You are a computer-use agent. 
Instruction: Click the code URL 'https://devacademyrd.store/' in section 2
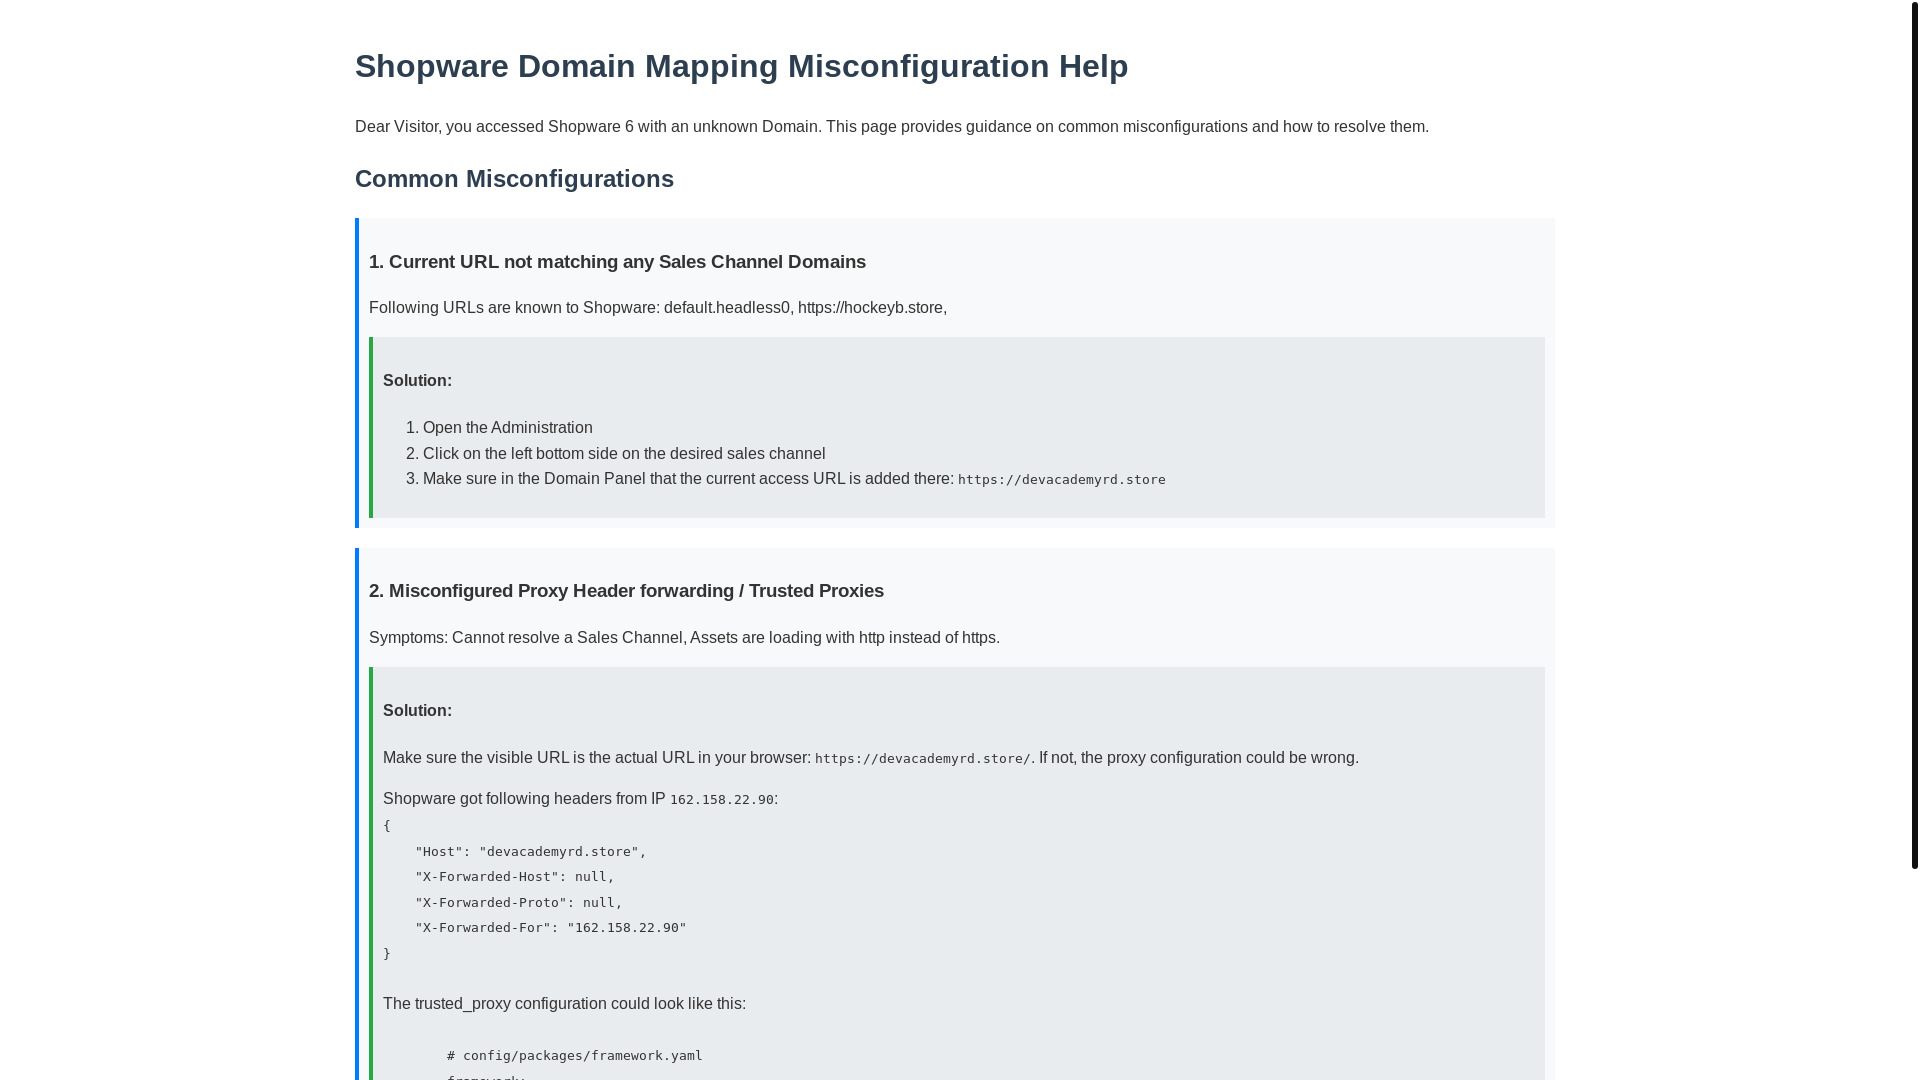tap(922, 759)
